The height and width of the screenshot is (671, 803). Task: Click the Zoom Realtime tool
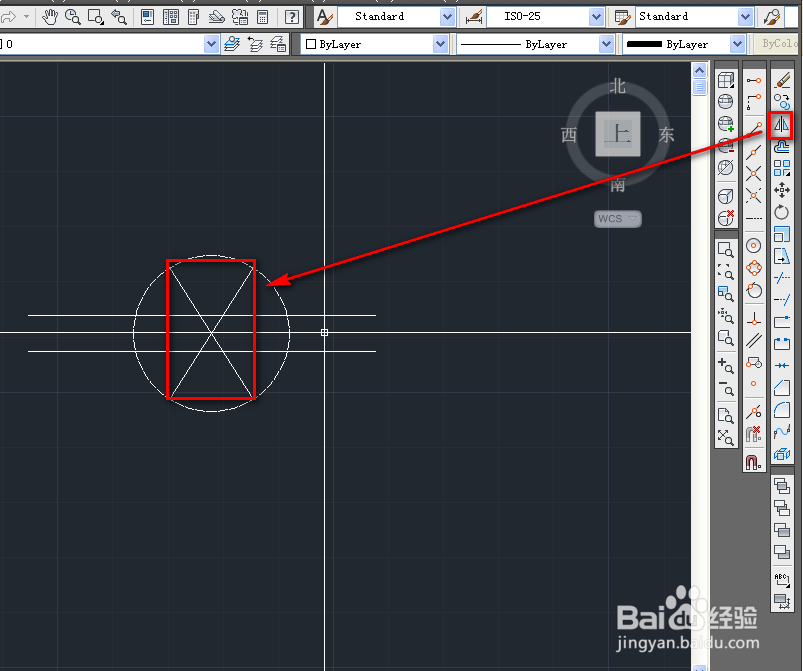point(73,17)
